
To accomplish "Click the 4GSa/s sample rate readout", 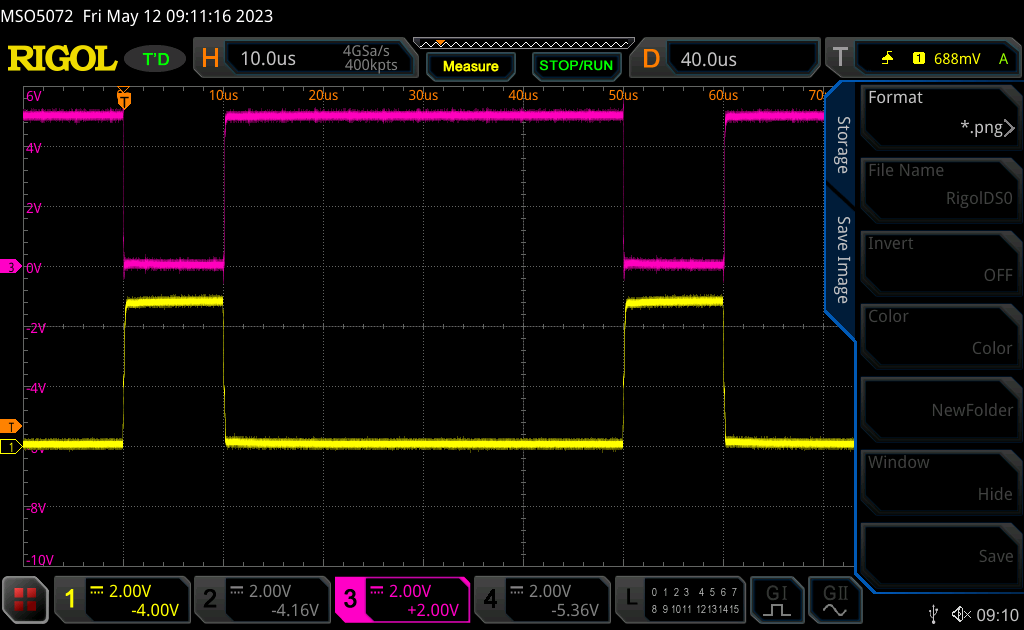I will click(x=366, y=51).
